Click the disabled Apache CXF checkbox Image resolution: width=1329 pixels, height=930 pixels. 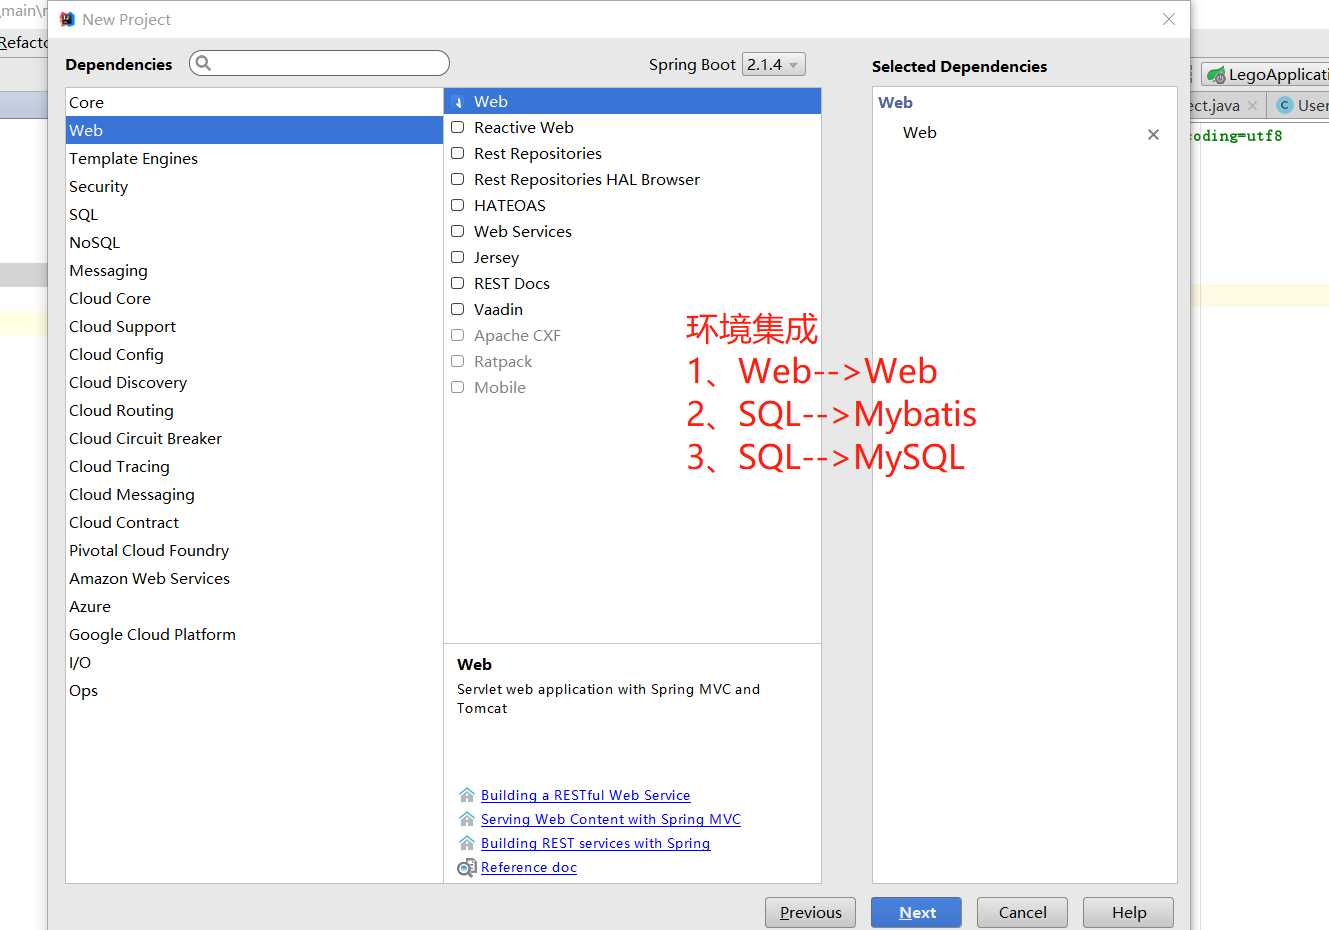pos(457,335)
